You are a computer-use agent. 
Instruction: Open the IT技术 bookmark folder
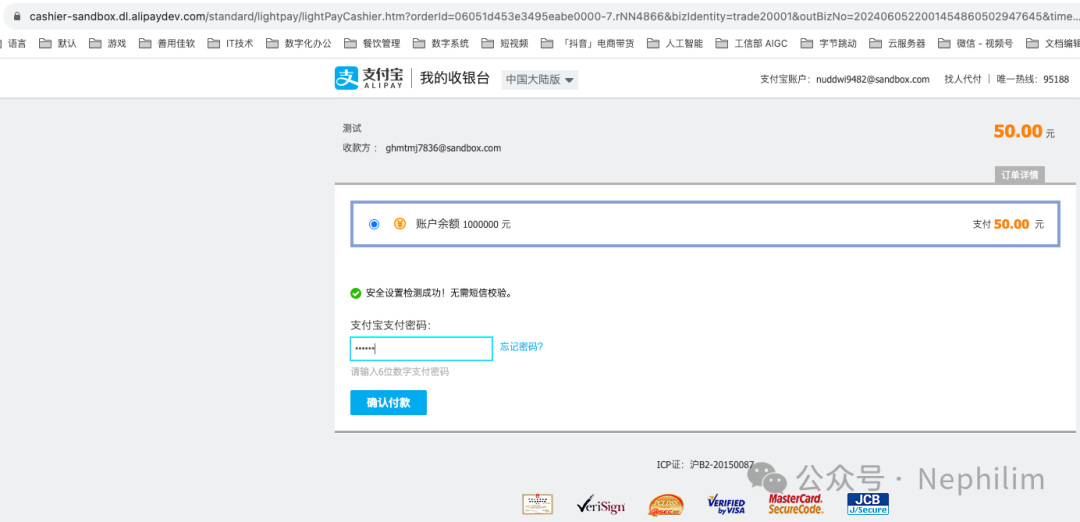(x=230, y=43)
